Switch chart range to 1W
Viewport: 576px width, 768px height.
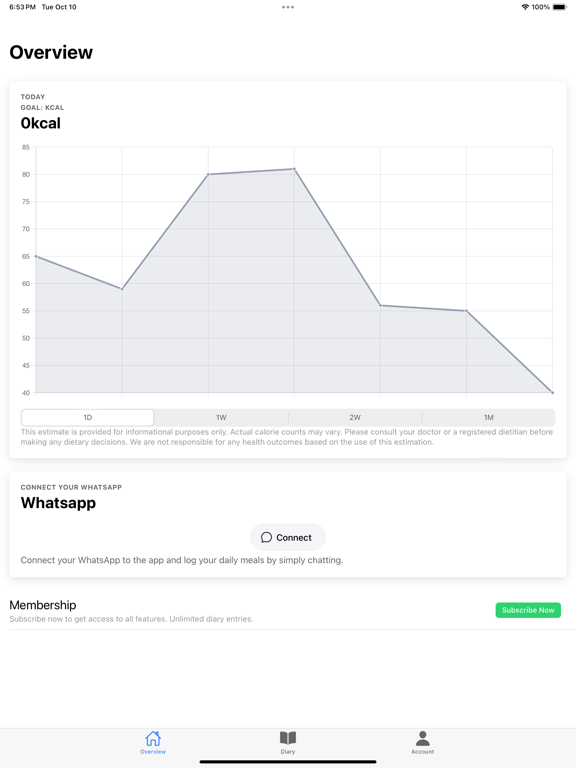pyautogui.click(x=221, y=417)
